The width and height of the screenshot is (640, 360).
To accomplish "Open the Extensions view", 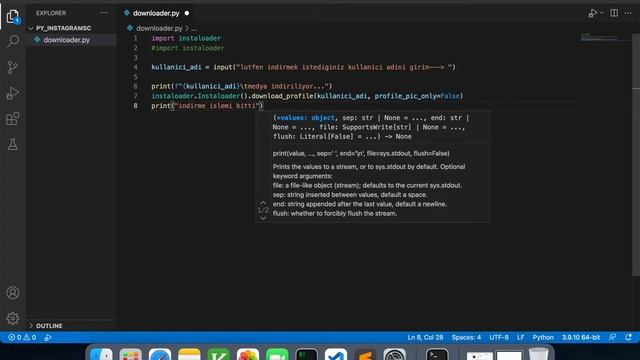I will tap(13, 119).
